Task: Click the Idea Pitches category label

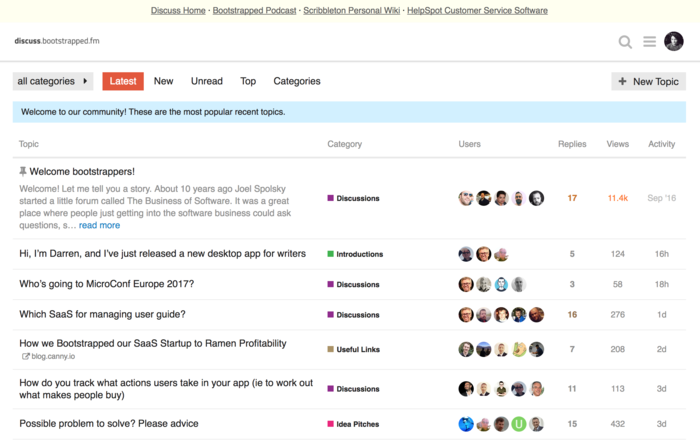Action: [357, 424]
